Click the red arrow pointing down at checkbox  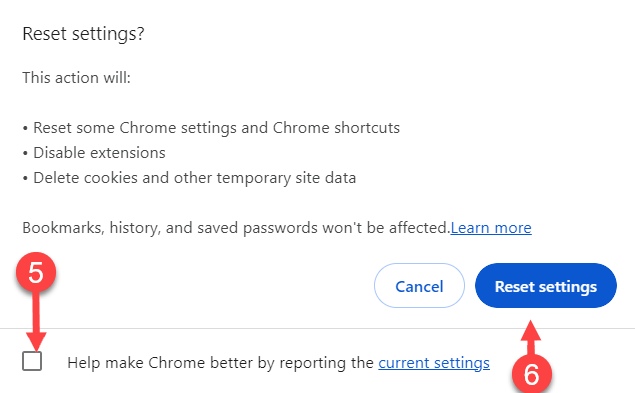pos(36,321)
